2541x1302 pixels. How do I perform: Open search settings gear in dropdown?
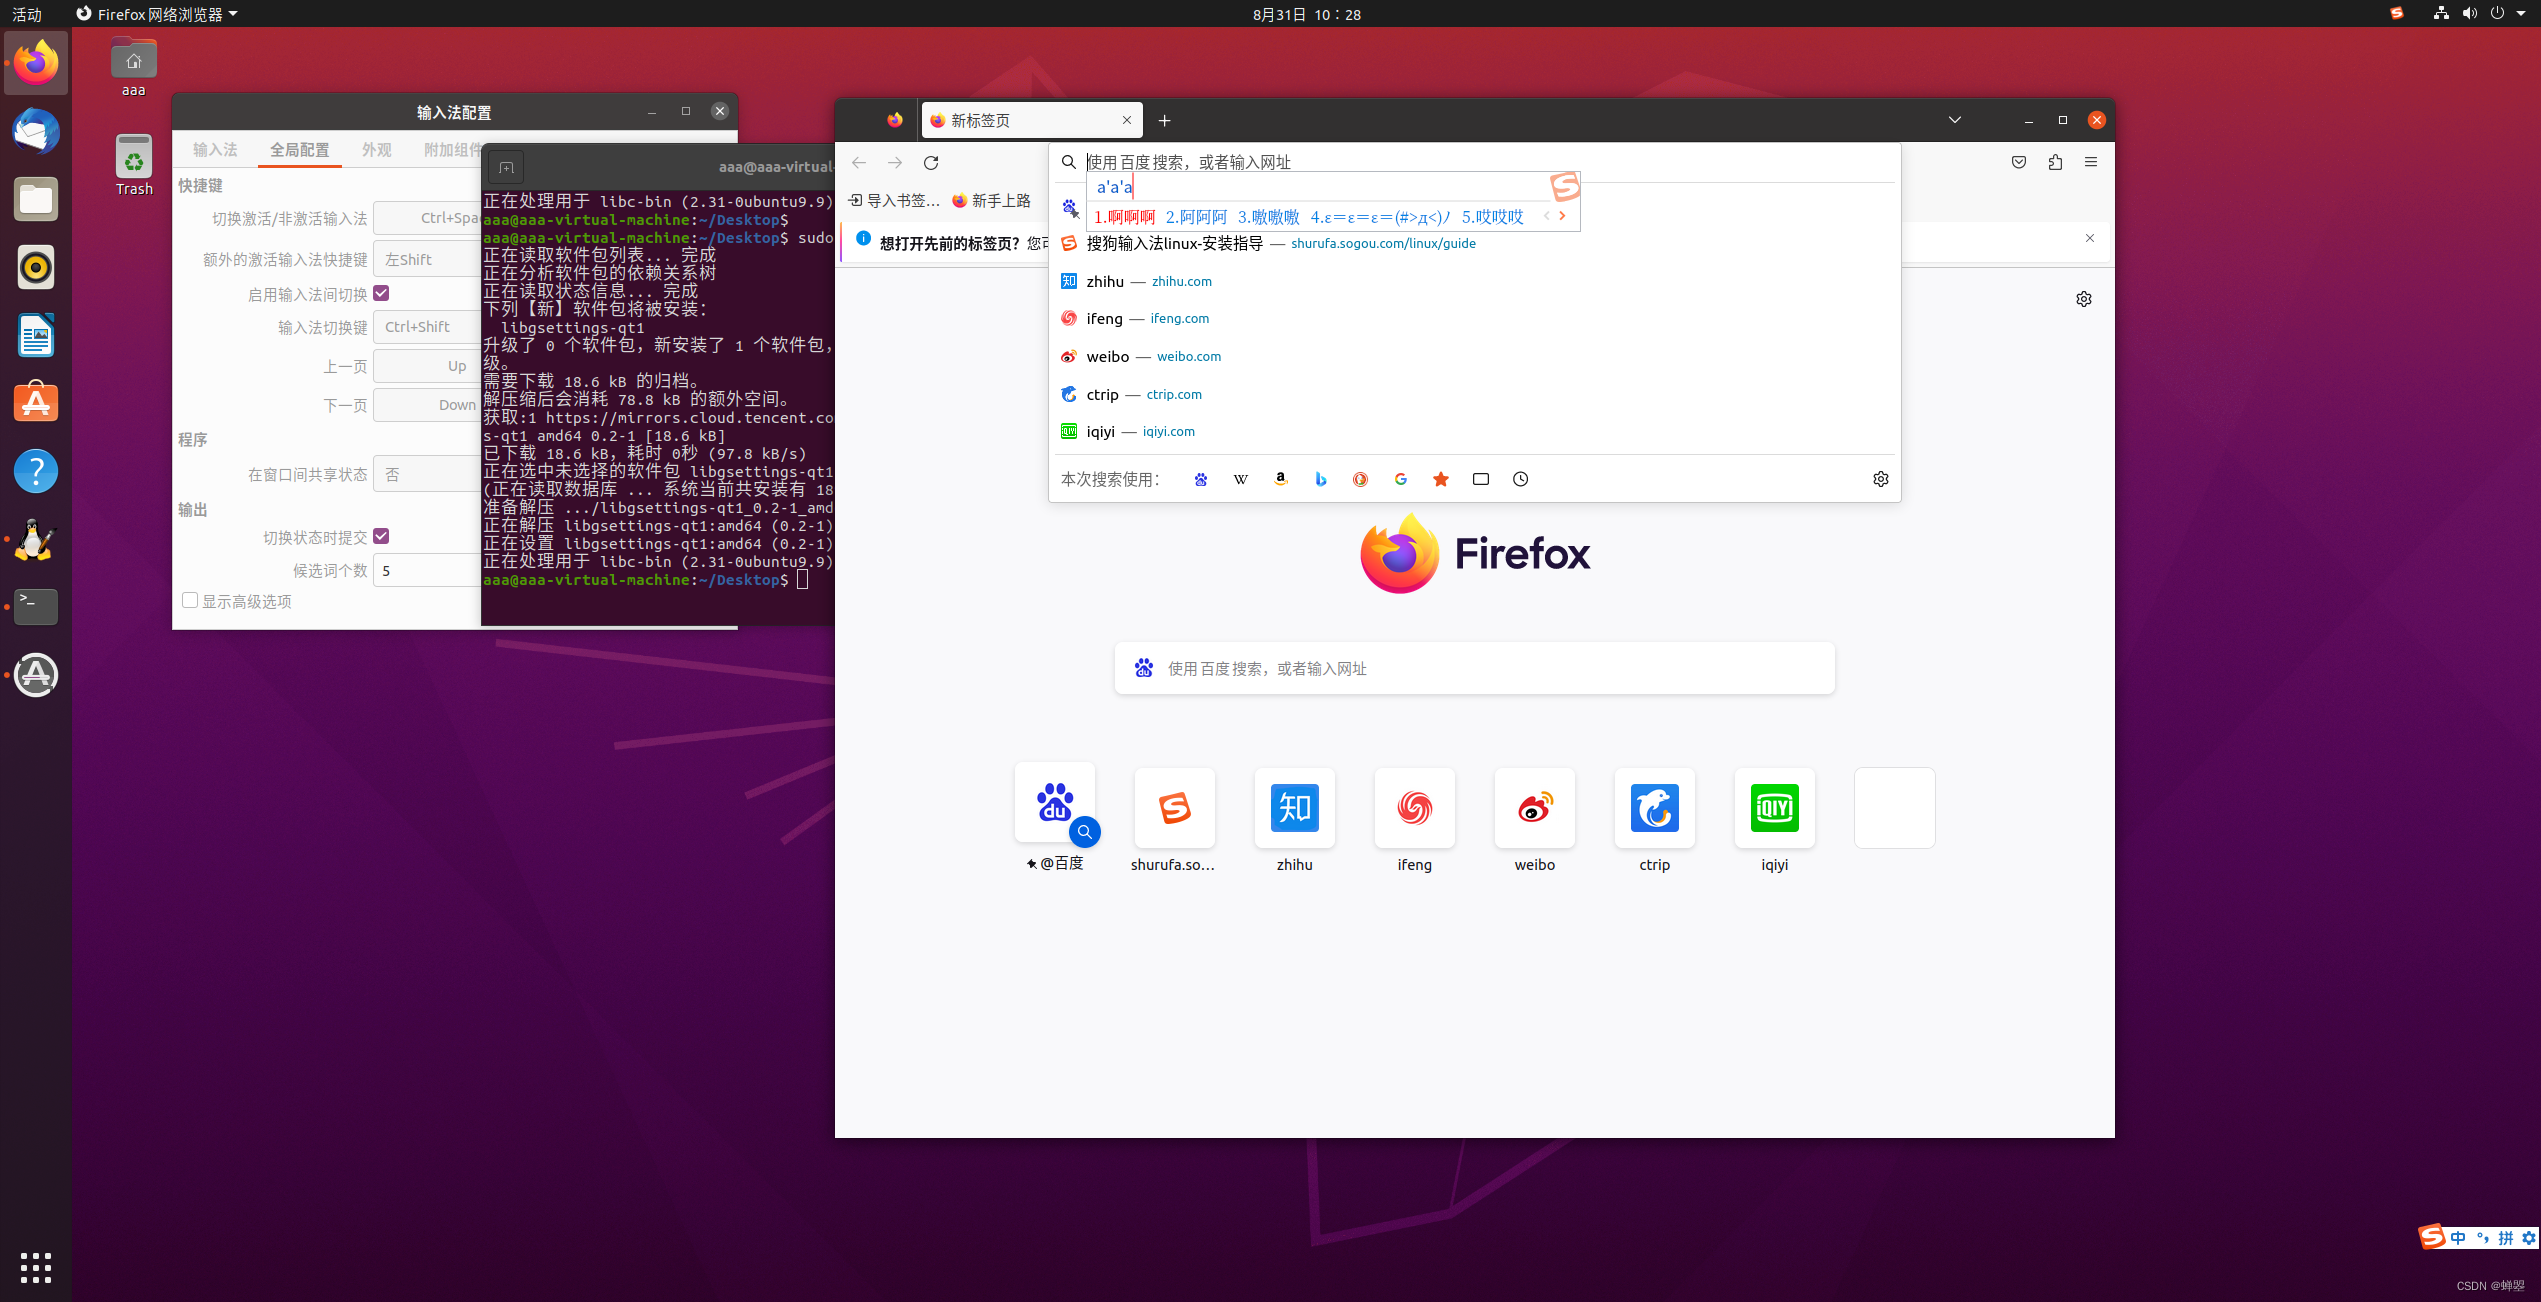click(1880, 480)
